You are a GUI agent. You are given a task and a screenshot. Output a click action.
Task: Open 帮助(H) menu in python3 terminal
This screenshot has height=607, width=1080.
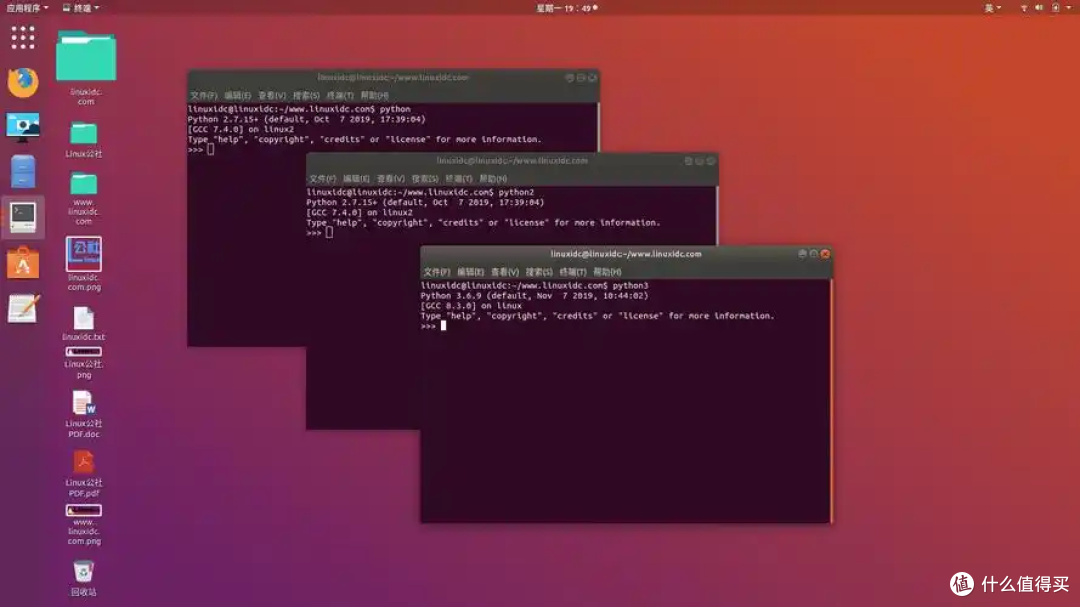point(607,271)
